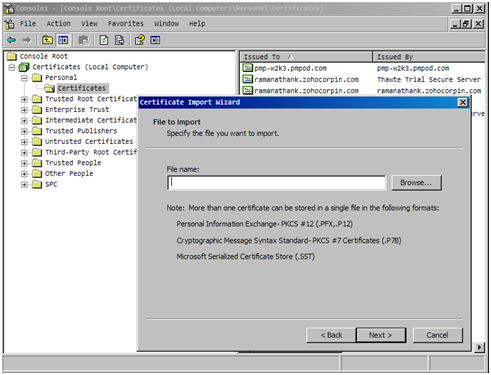This screenshot has height=375, width=491.
Task: Click the Browse... button
Action: [416, 183]
